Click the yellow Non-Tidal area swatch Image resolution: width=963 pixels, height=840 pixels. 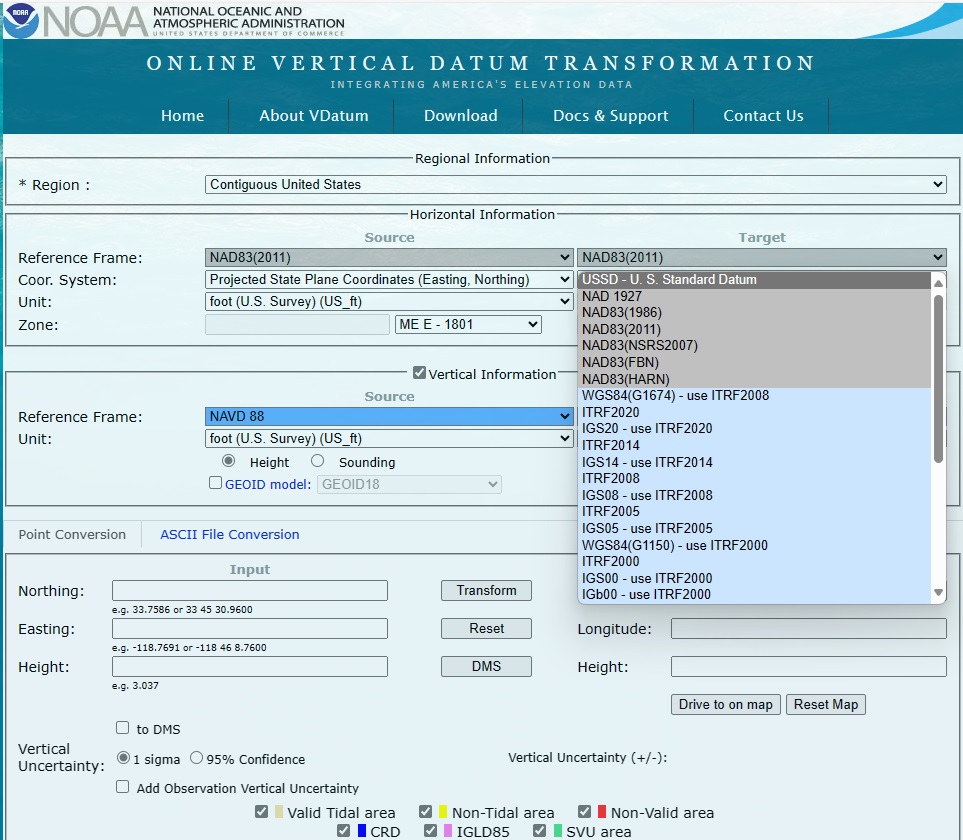click(x=442, y=812)
